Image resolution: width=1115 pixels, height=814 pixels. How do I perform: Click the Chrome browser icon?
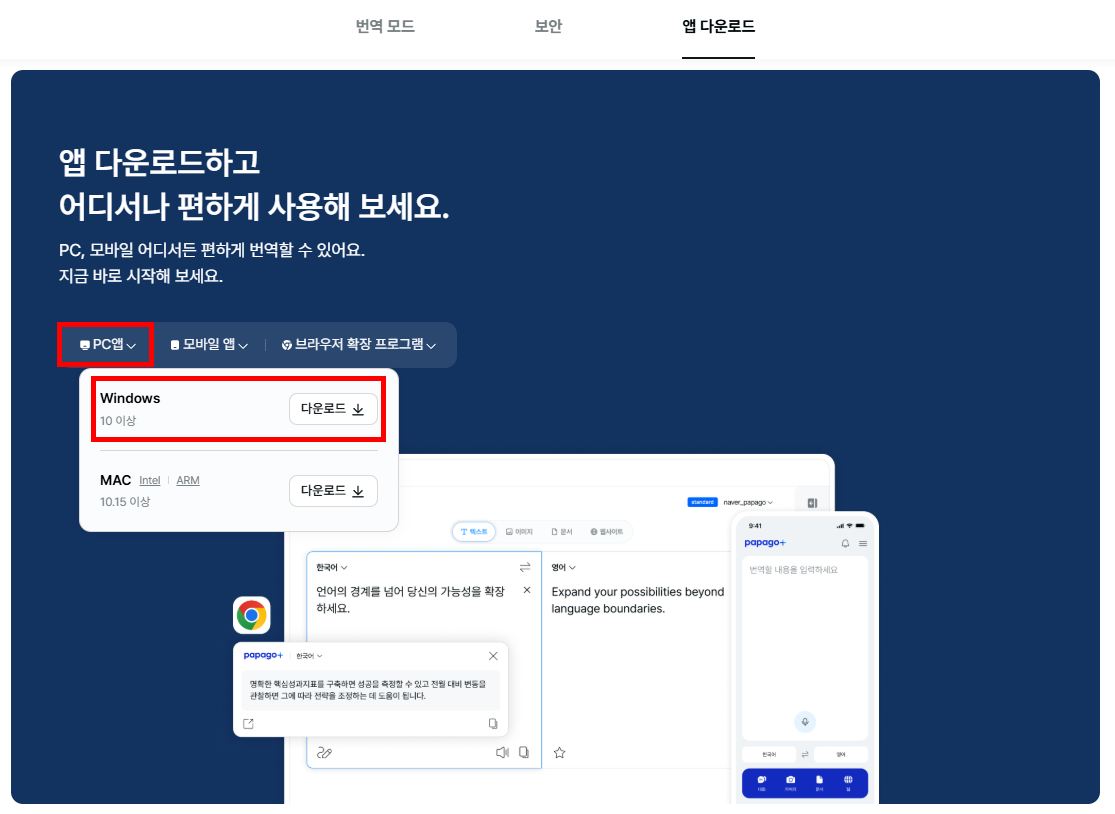[x=252, y=615]
